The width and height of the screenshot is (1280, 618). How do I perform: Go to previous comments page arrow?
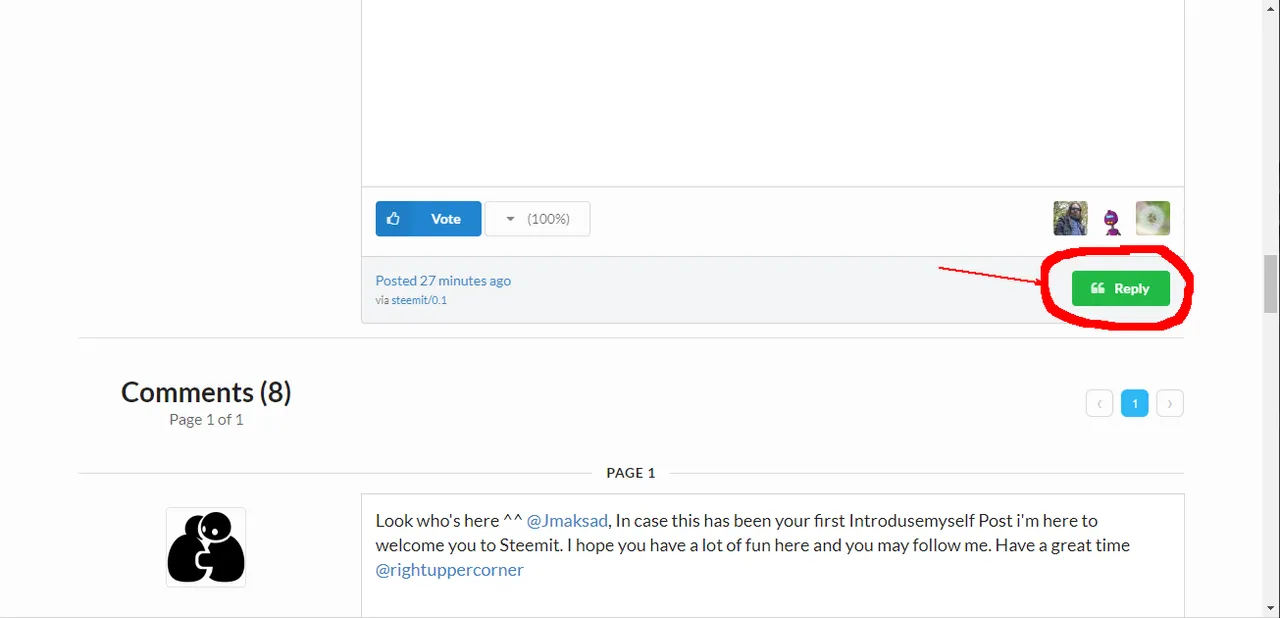coord(1099,403)
